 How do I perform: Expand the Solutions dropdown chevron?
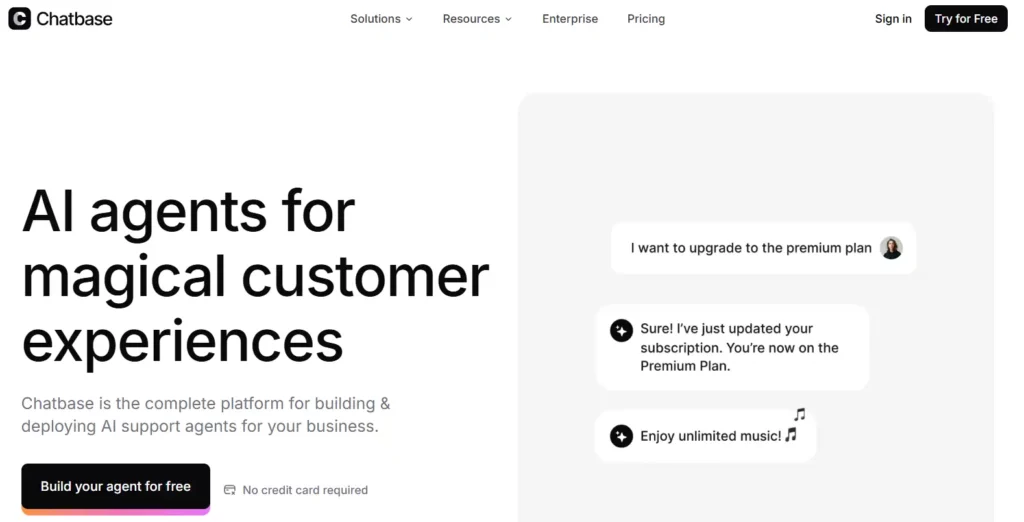click(409, 20)
